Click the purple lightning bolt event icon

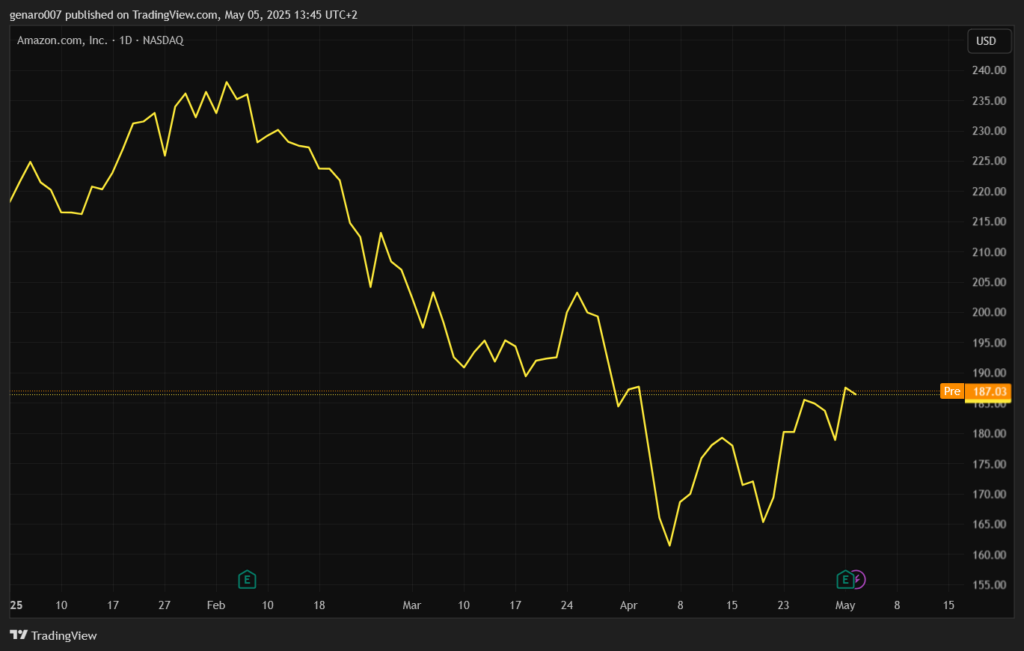pos(858,579)
